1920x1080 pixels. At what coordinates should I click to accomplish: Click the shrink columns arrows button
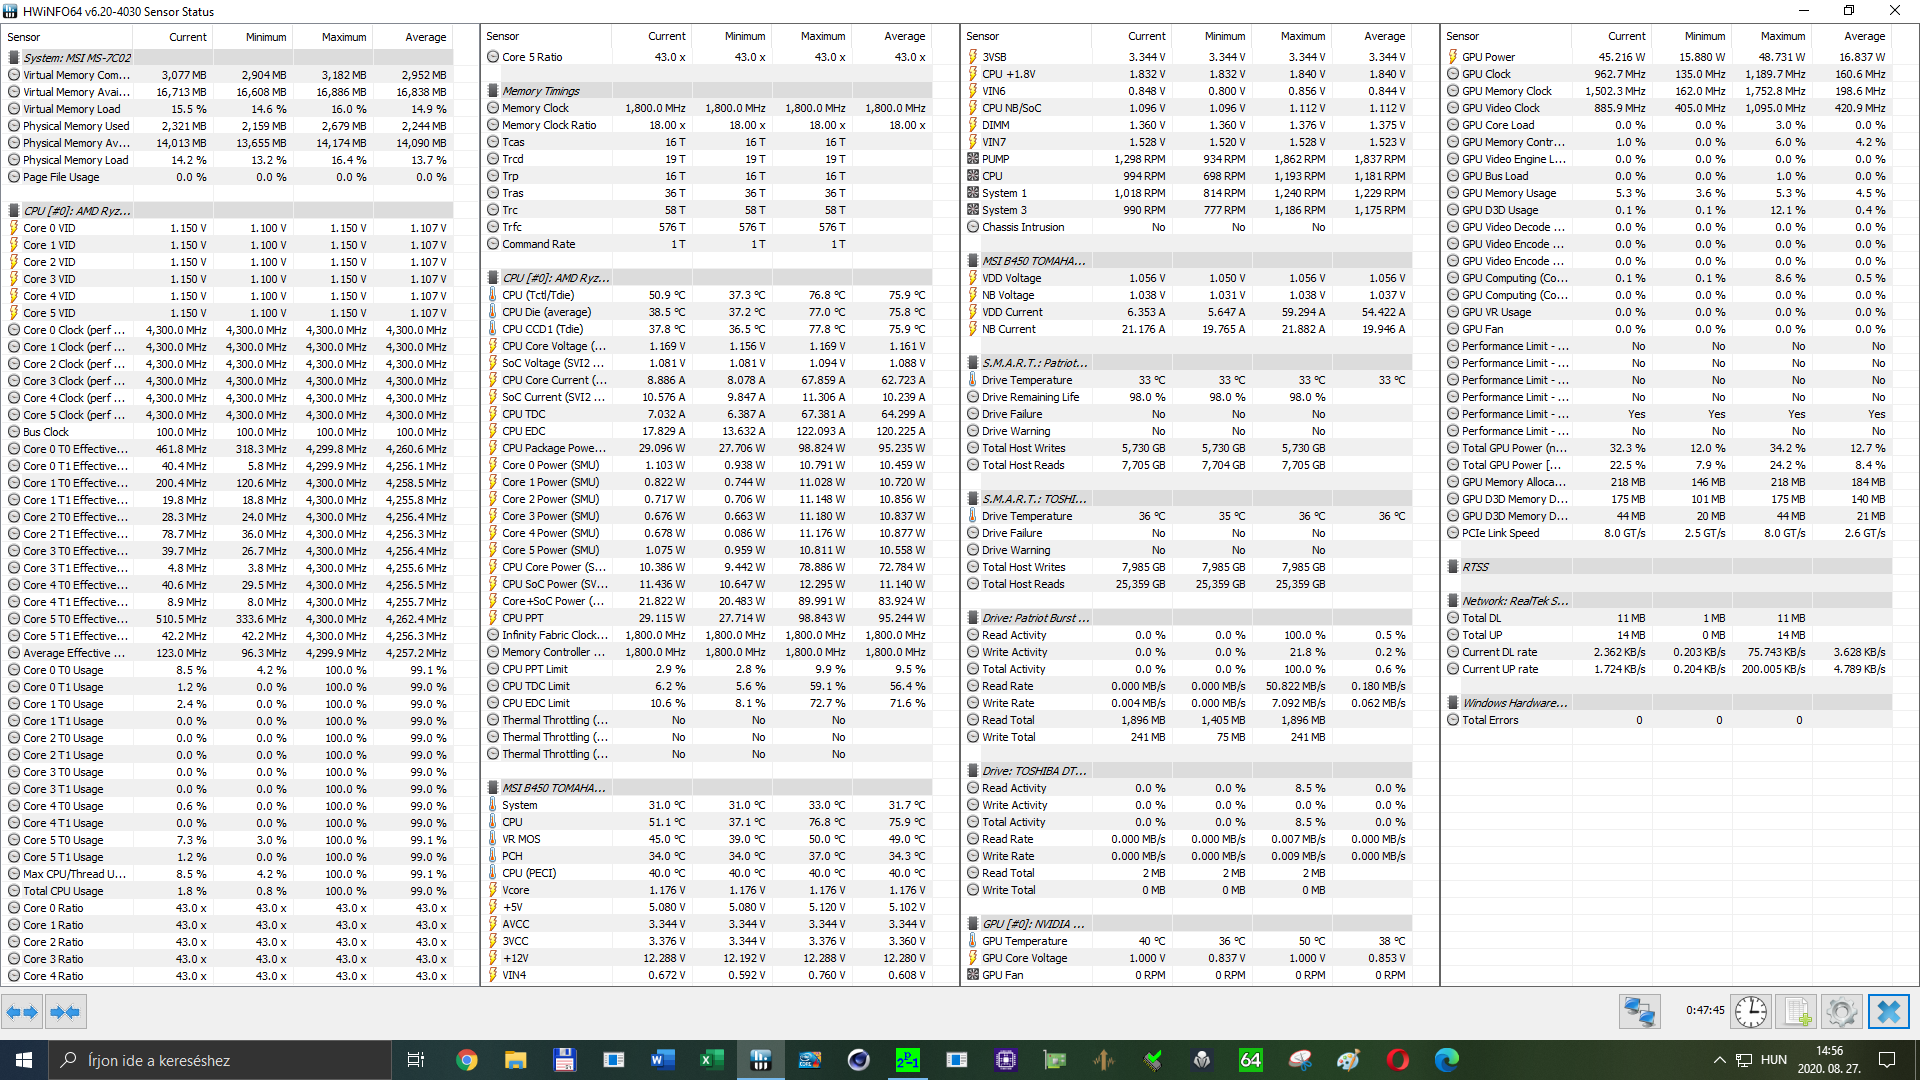pyautogui.click(x=65, y=1012)
